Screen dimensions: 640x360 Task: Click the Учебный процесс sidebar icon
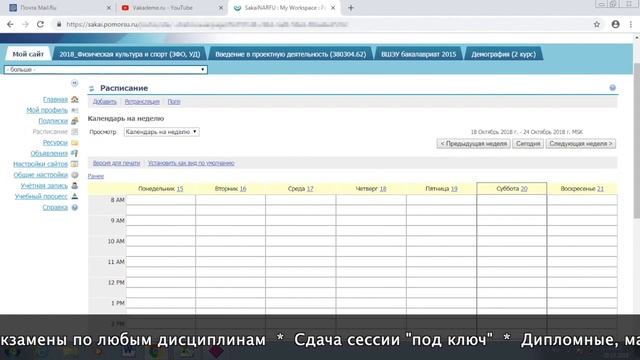(75, 196)
